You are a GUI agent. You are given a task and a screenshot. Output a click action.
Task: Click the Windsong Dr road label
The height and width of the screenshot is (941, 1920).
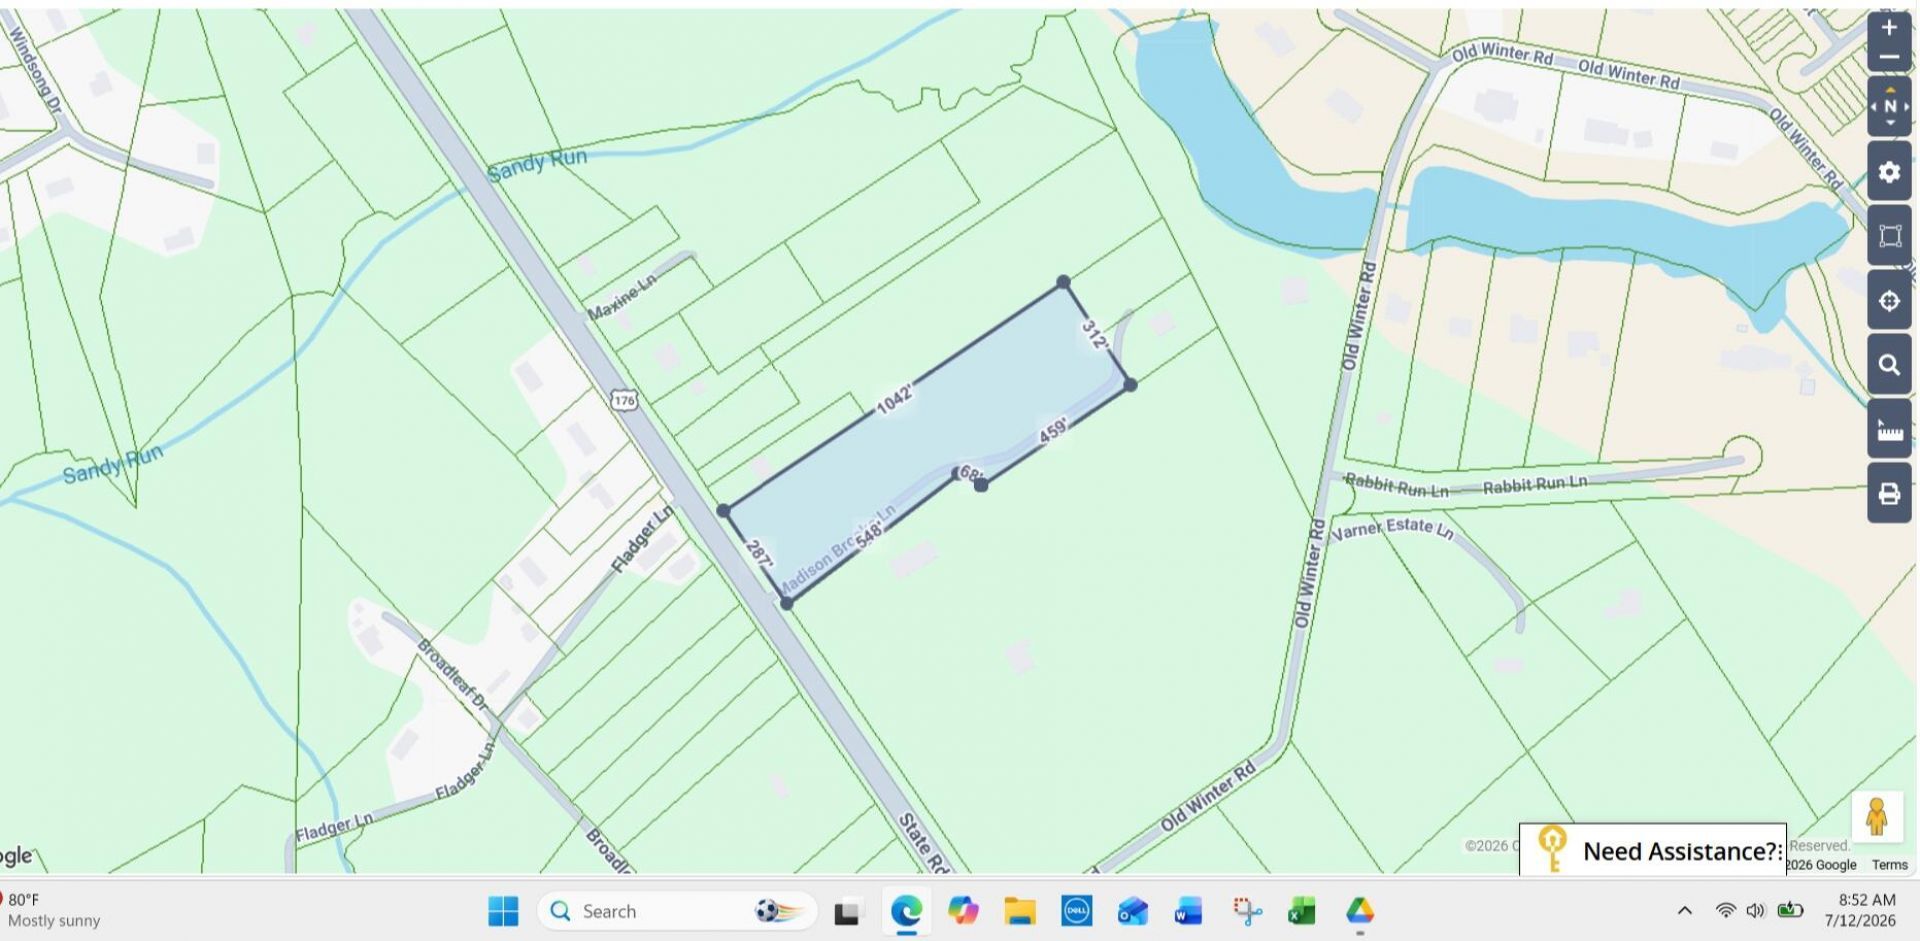35,68
